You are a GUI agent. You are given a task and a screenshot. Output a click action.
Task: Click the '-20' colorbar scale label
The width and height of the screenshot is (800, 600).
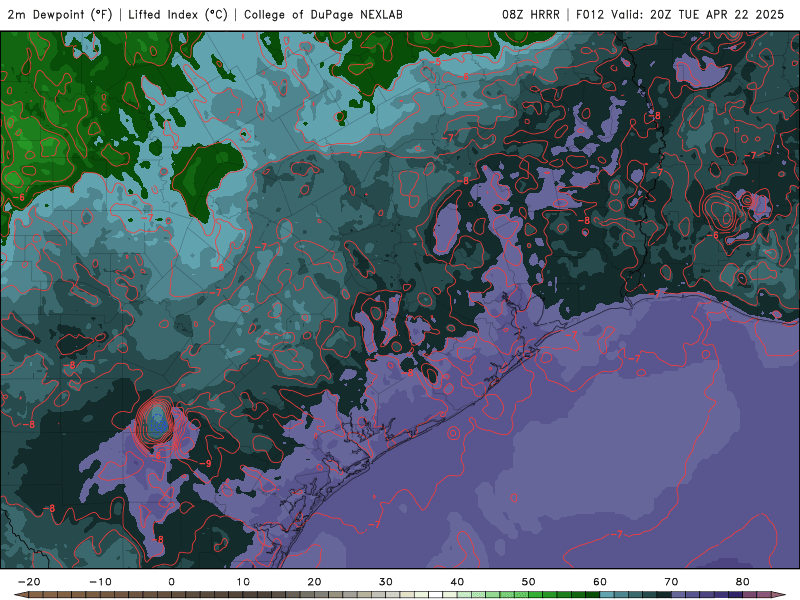click(x=29, y=582)
